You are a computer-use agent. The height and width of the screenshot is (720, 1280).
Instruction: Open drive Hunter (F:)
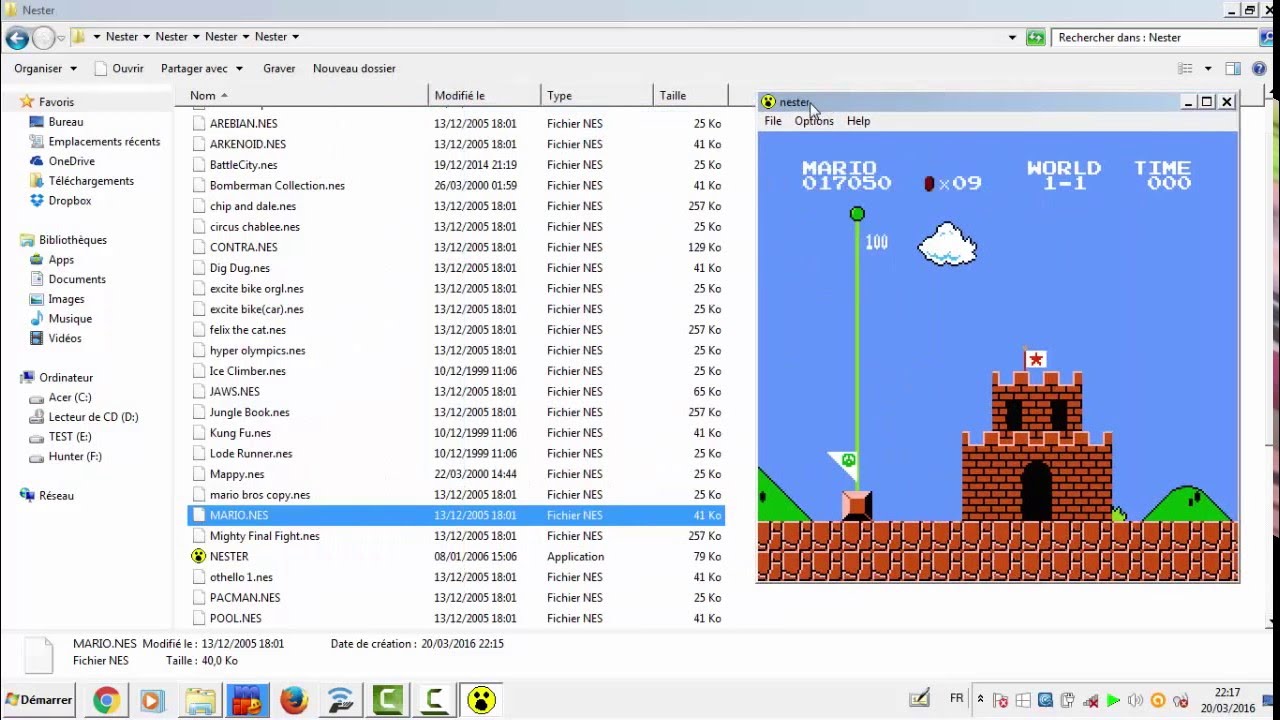tap(75, 456)
